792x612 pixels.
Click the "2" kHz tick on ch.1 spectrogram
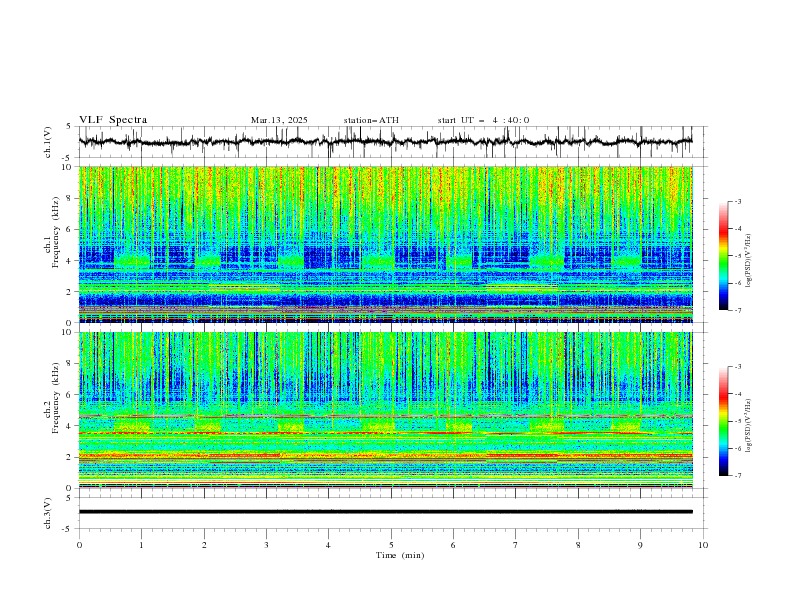[x=70, y=292]
